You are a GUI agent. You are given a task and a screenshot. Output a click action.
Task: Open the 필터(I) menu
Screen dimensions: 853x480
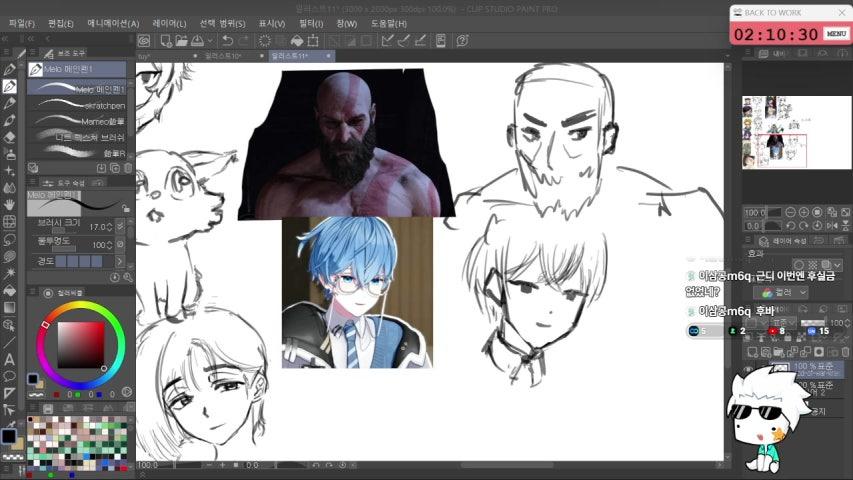pos(311,23)
